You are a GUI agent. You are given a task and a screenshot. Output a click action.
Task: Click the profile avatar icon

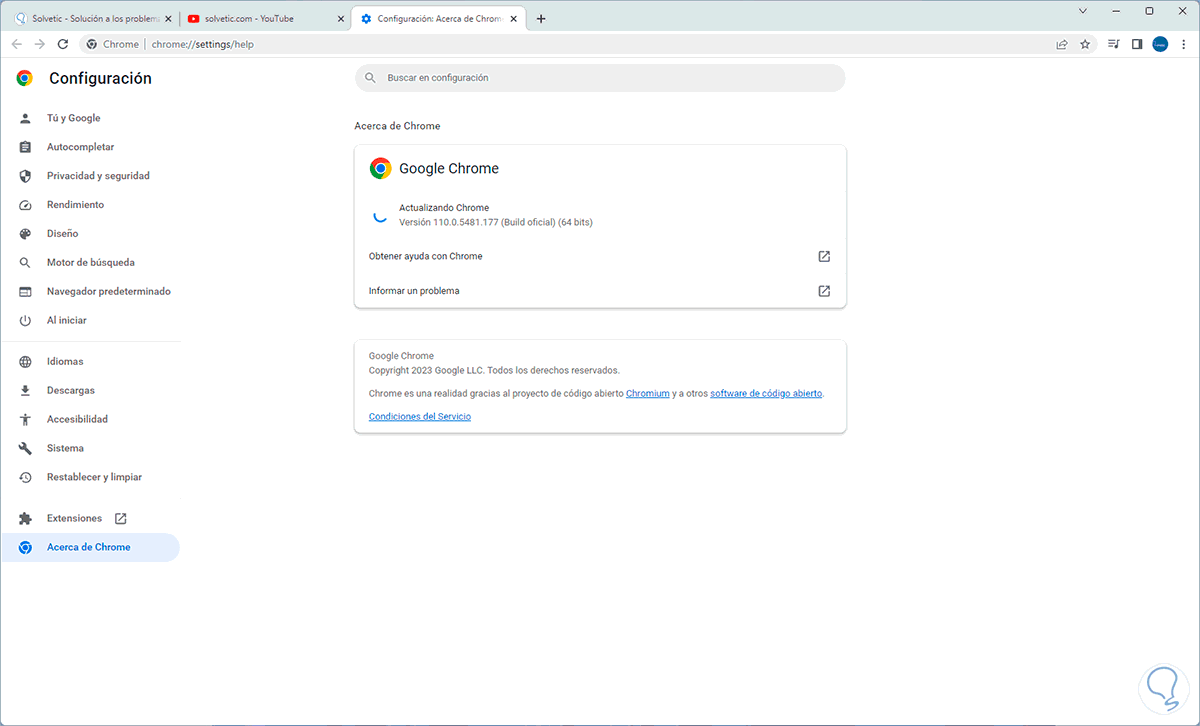pos(1160,44)
